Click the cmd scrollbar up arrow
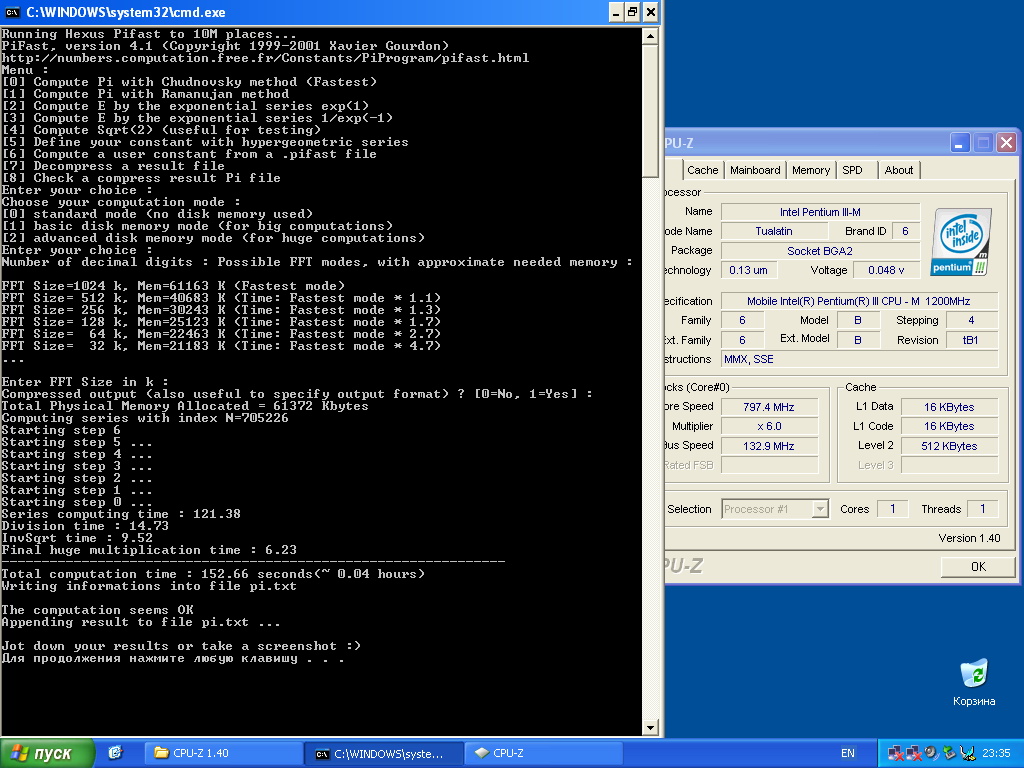 650,36
